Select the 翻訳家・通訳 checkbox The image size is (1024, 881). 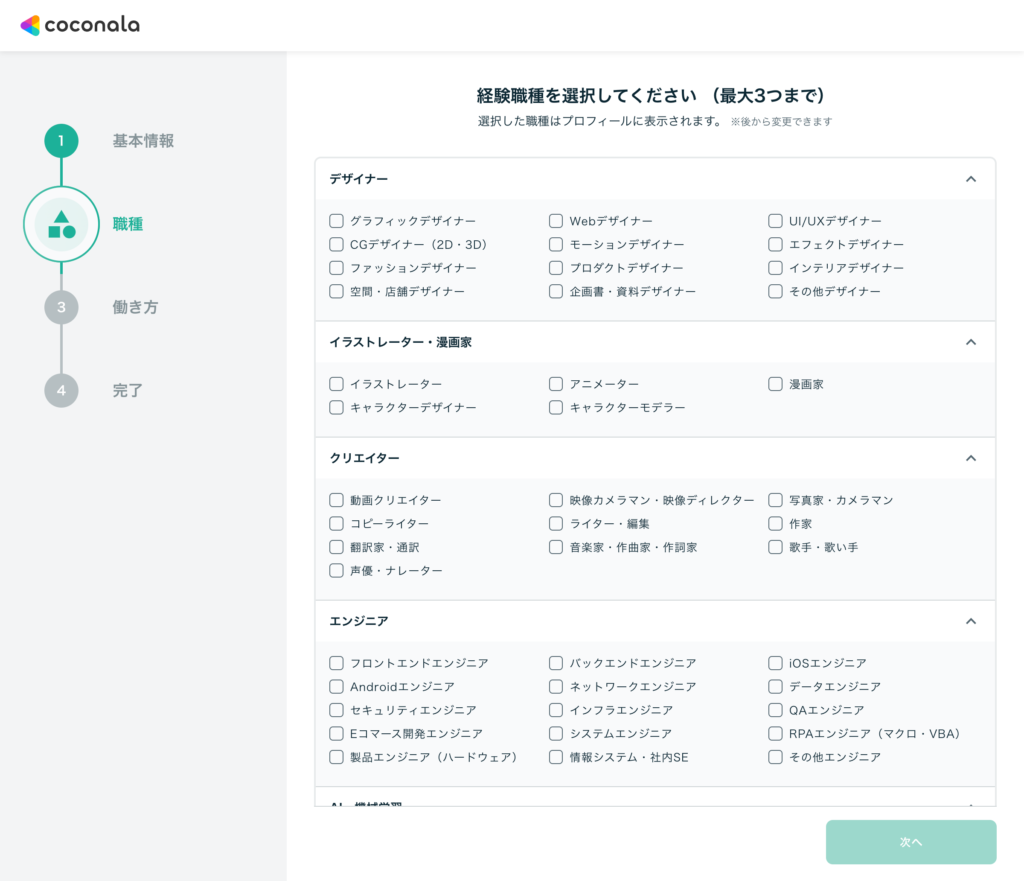click(336, 547)
